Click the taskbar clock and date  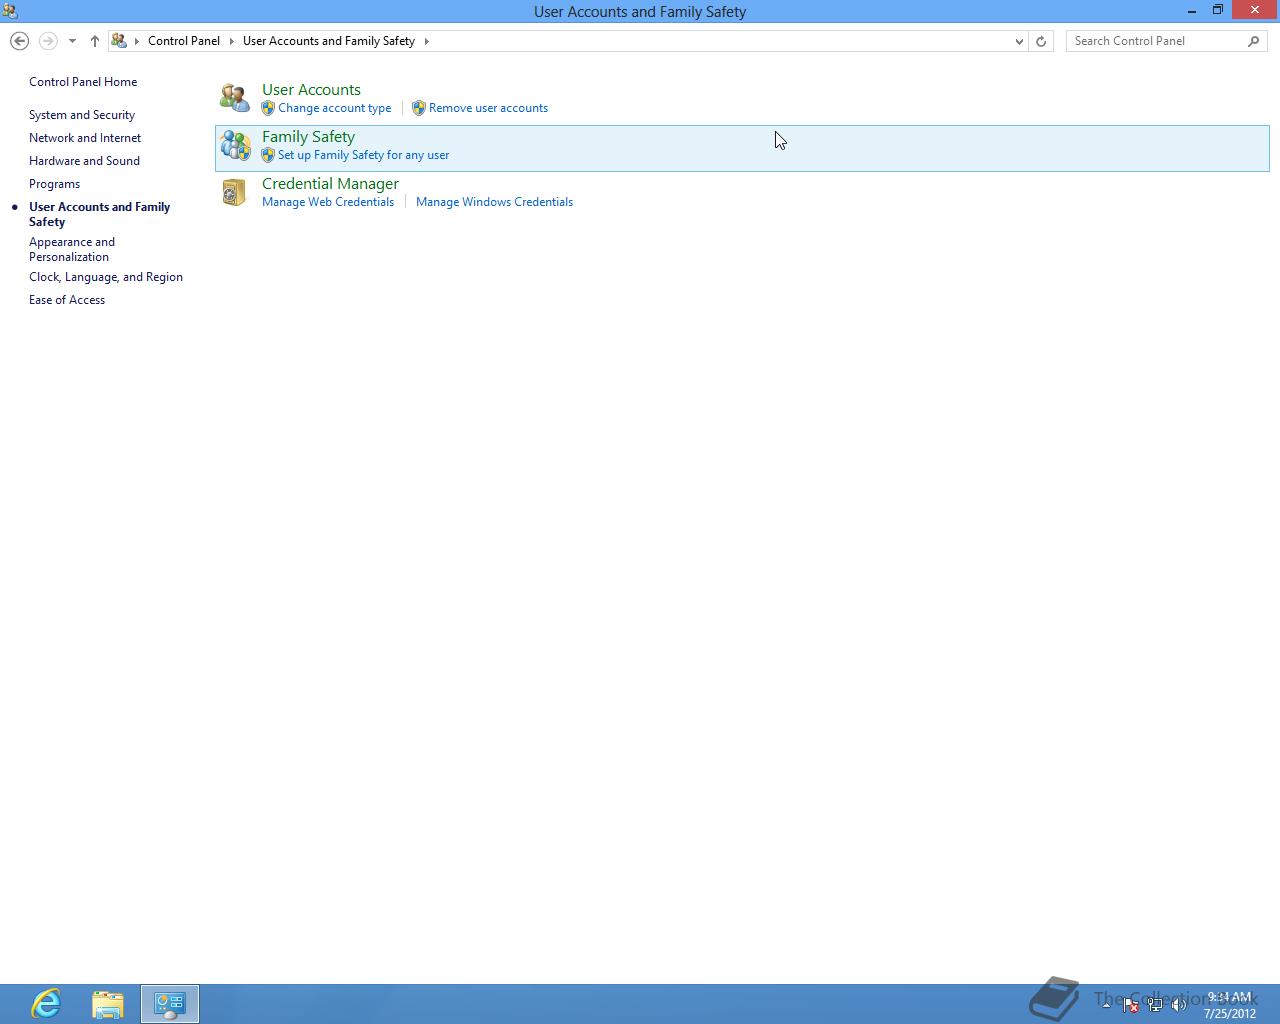tap(1230, 1005)
